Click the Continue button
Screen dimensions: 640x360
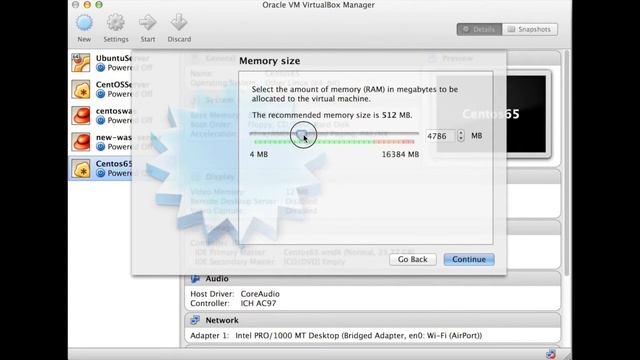[469, 260]
